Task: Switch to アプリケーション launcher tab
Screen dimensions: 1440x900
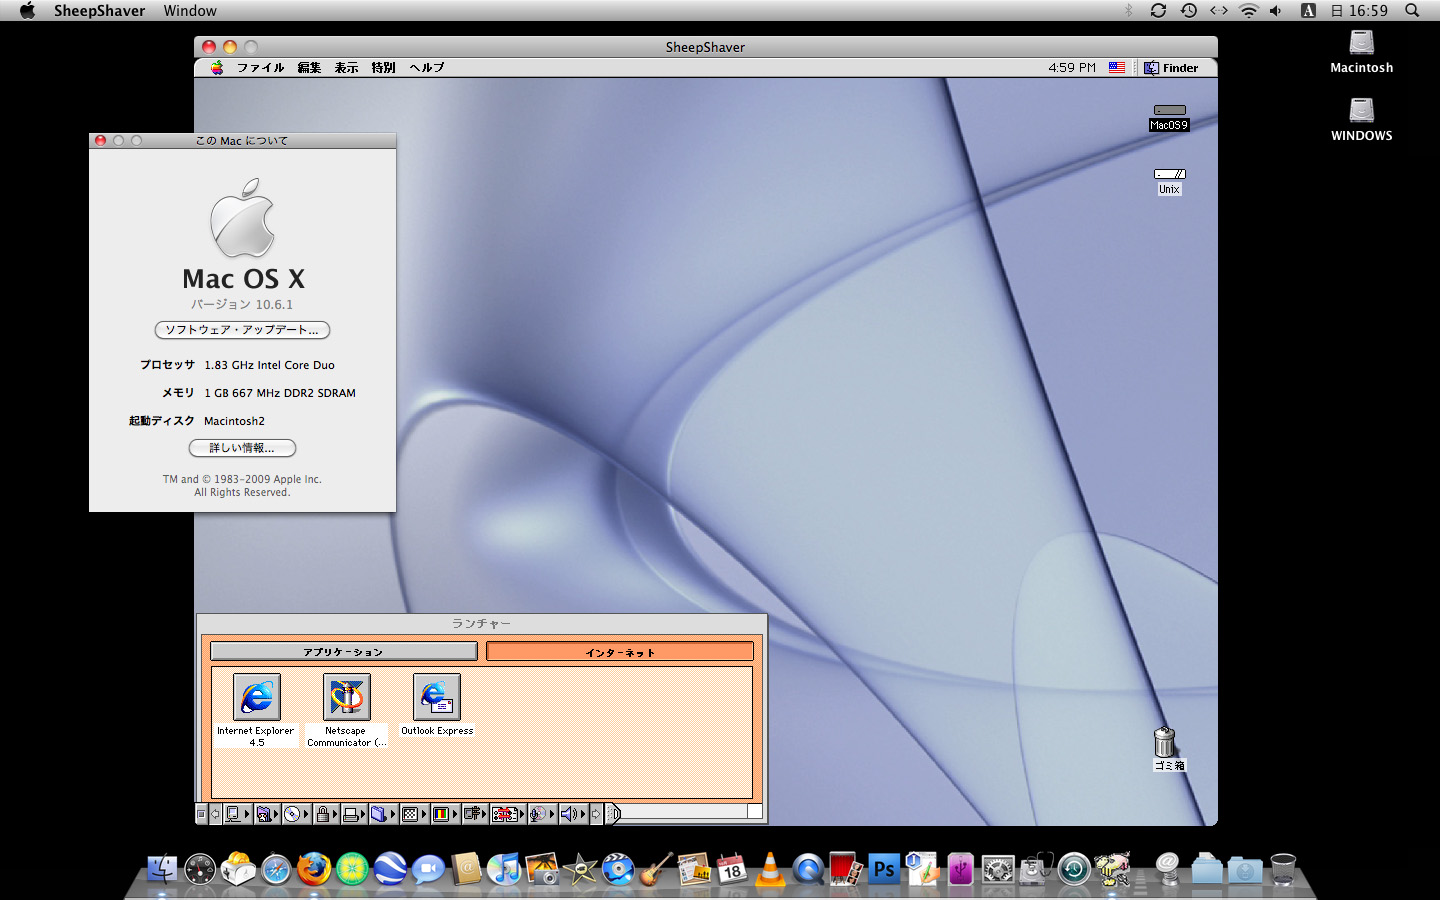Action: tap(344, 651)
